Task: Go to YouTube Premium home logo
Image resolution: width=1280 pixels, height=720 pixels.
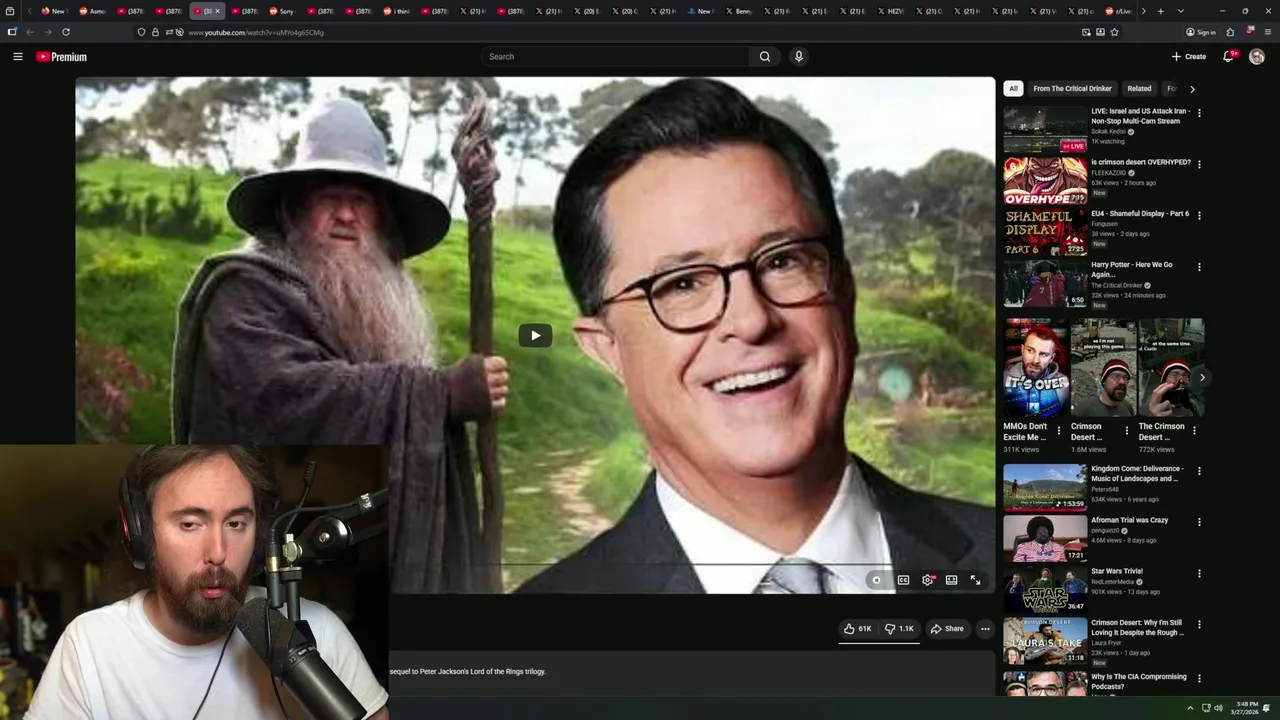Action: tap(61, 57)
